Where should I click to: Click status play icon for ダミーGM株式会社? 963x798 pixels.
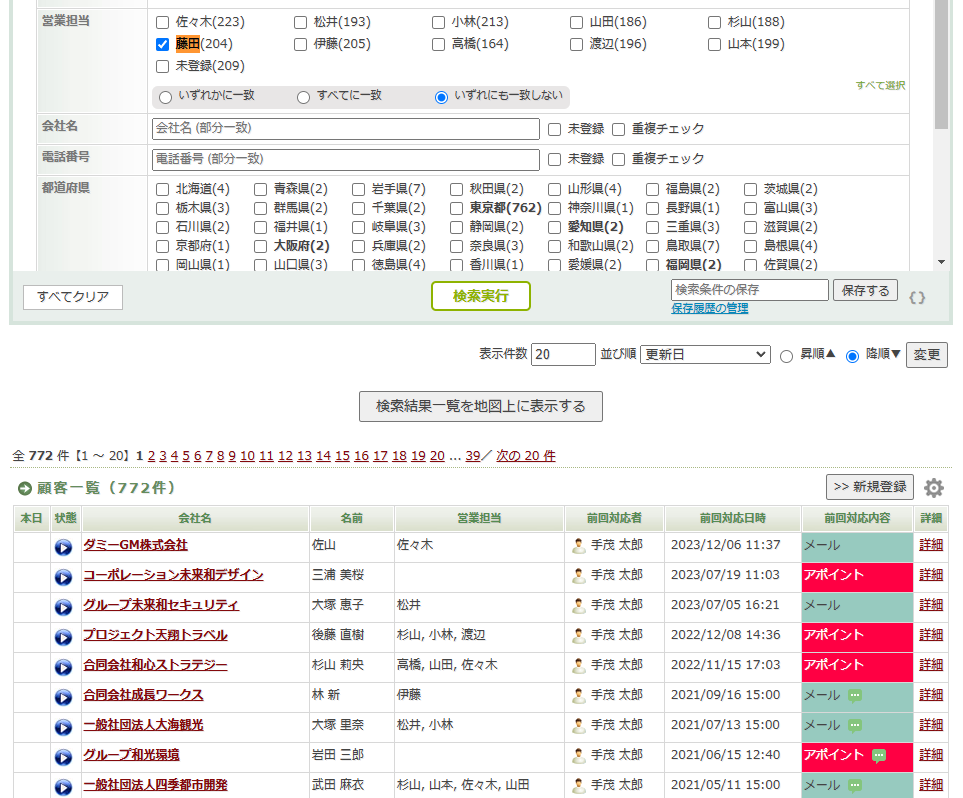click(x=63, y=547)
